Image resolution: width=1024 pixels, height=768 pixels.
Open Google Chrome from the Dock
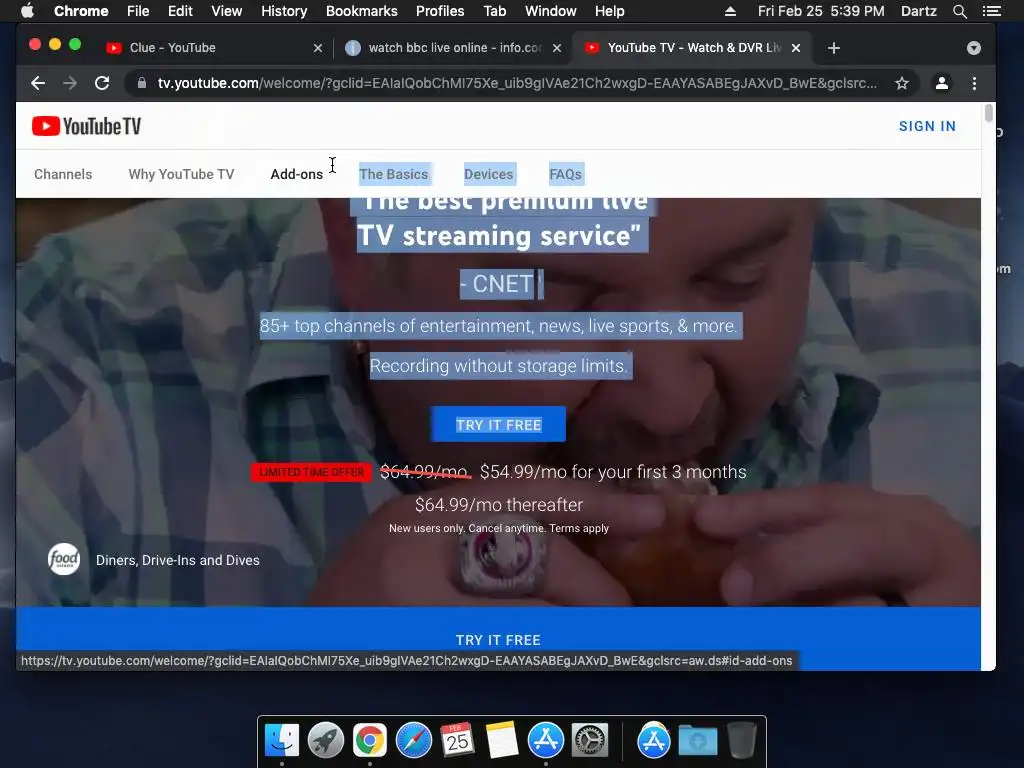click(x=370, y=741)
